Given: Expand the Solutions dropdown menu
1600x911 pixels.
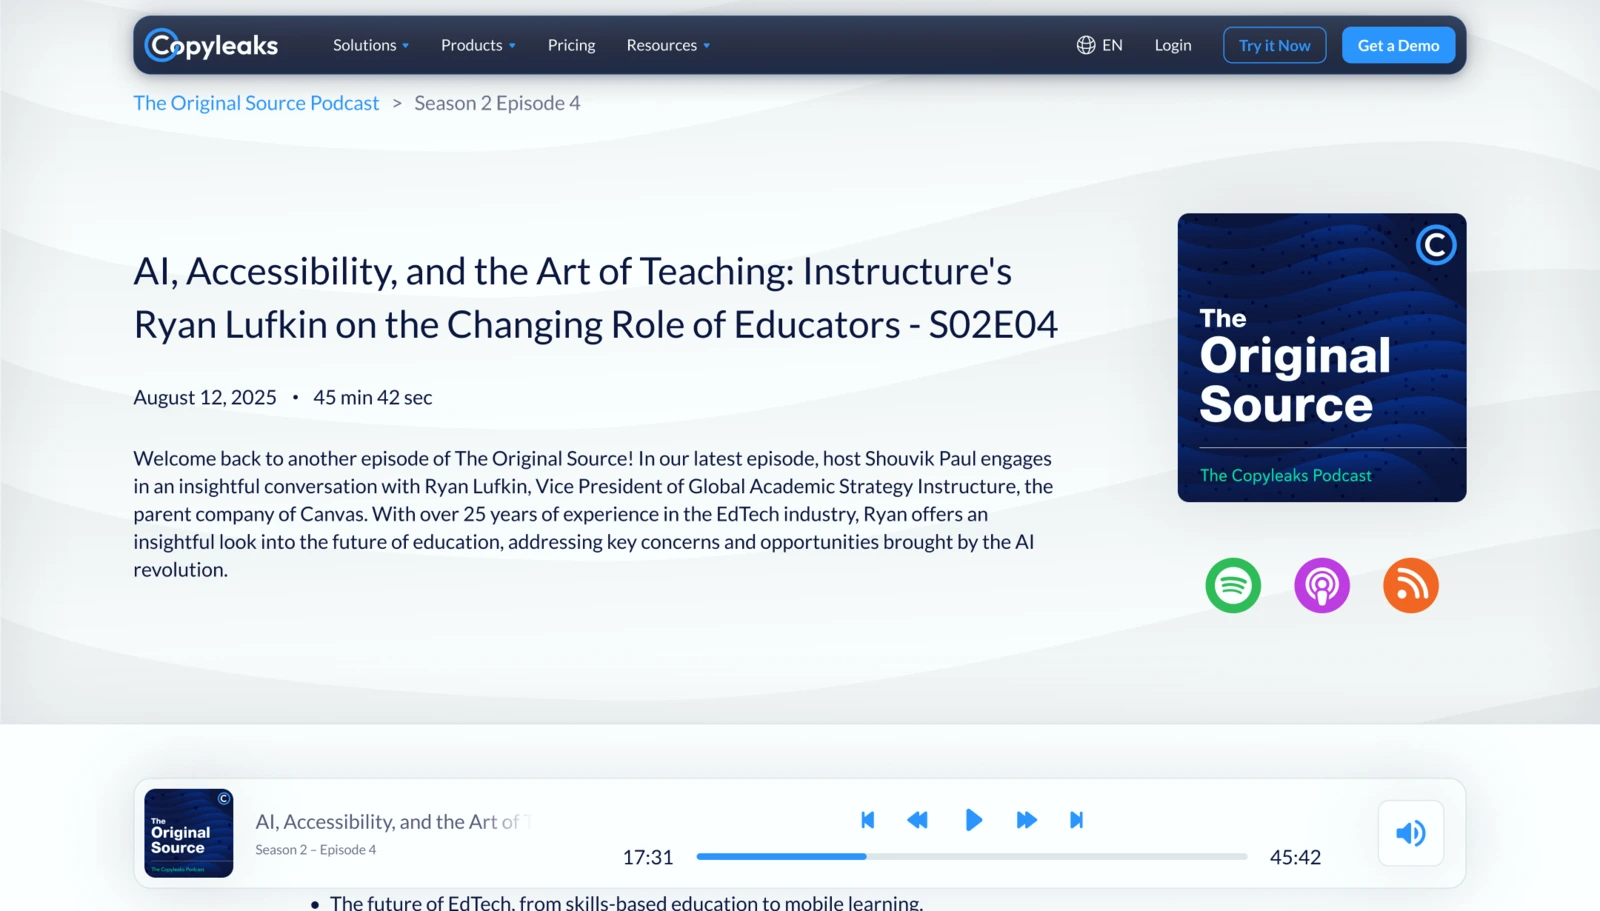Looking at the screenshot, I should [371, 45].
